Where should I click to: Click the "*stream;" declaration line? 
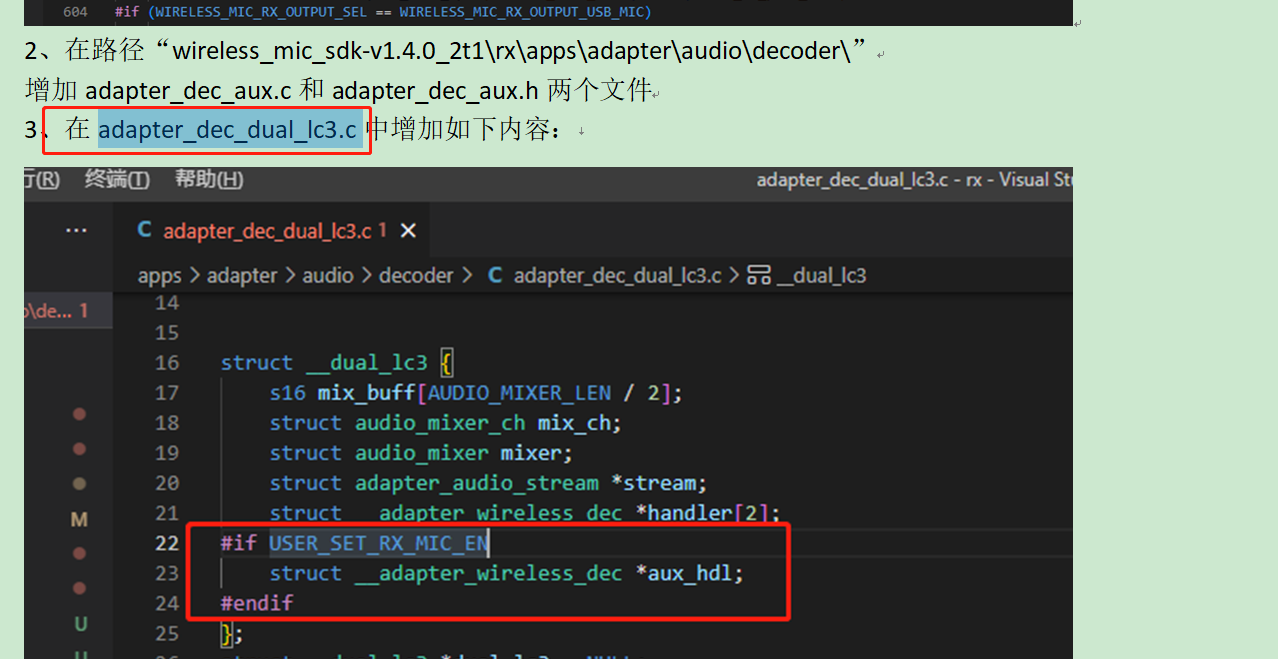click(x=488, y=483)
